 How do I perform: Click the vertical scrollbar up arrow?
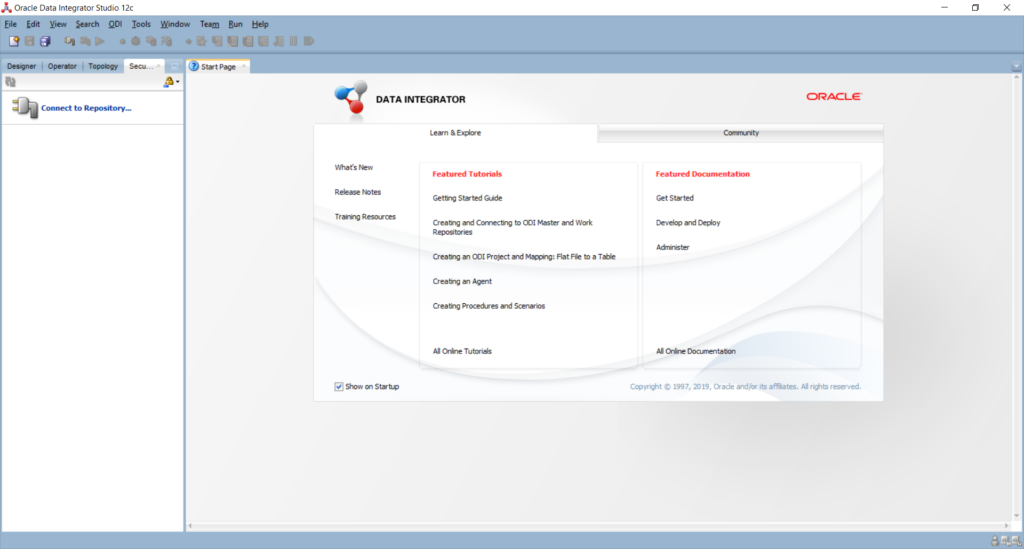[1017, 78]
